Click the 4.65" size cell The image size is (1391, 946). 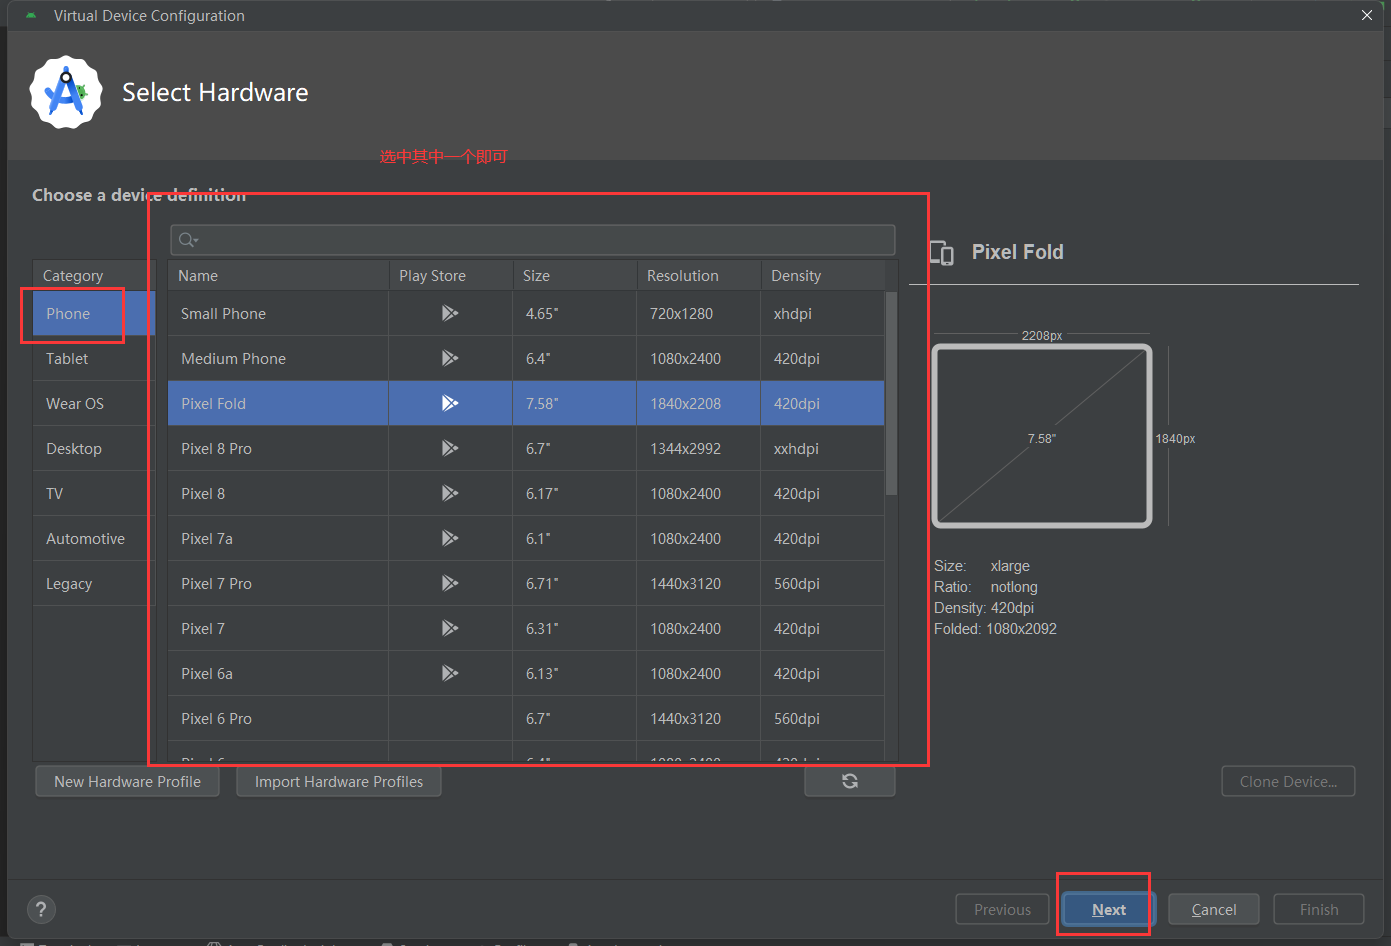click(575, 313)
